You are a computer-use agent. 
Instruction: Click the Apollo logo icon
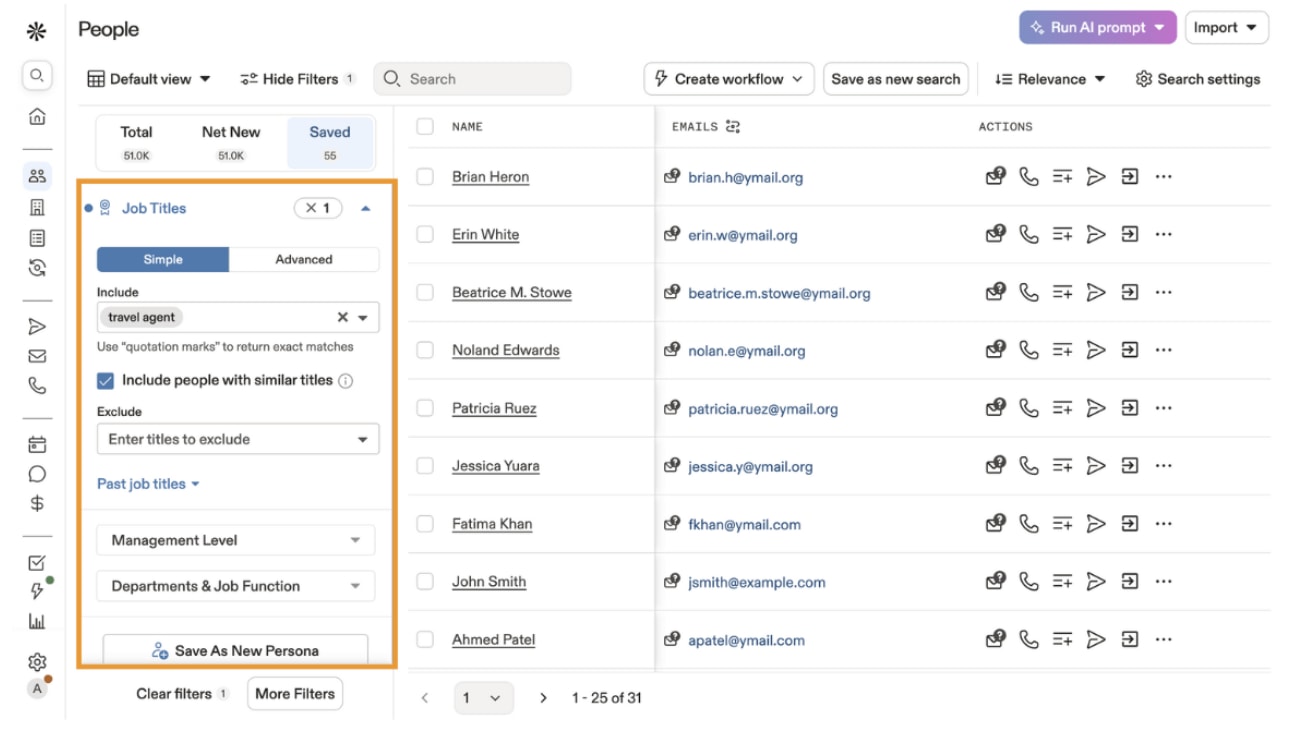37,31
